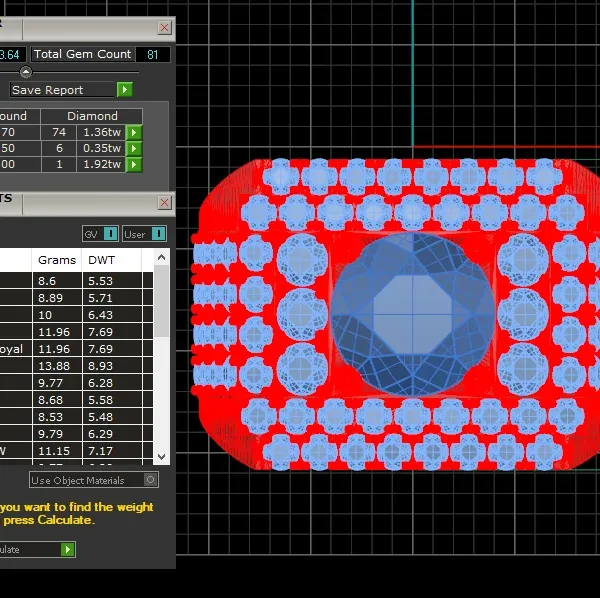Click the green arrow next to 0.35tw

(x=134, y=148)
